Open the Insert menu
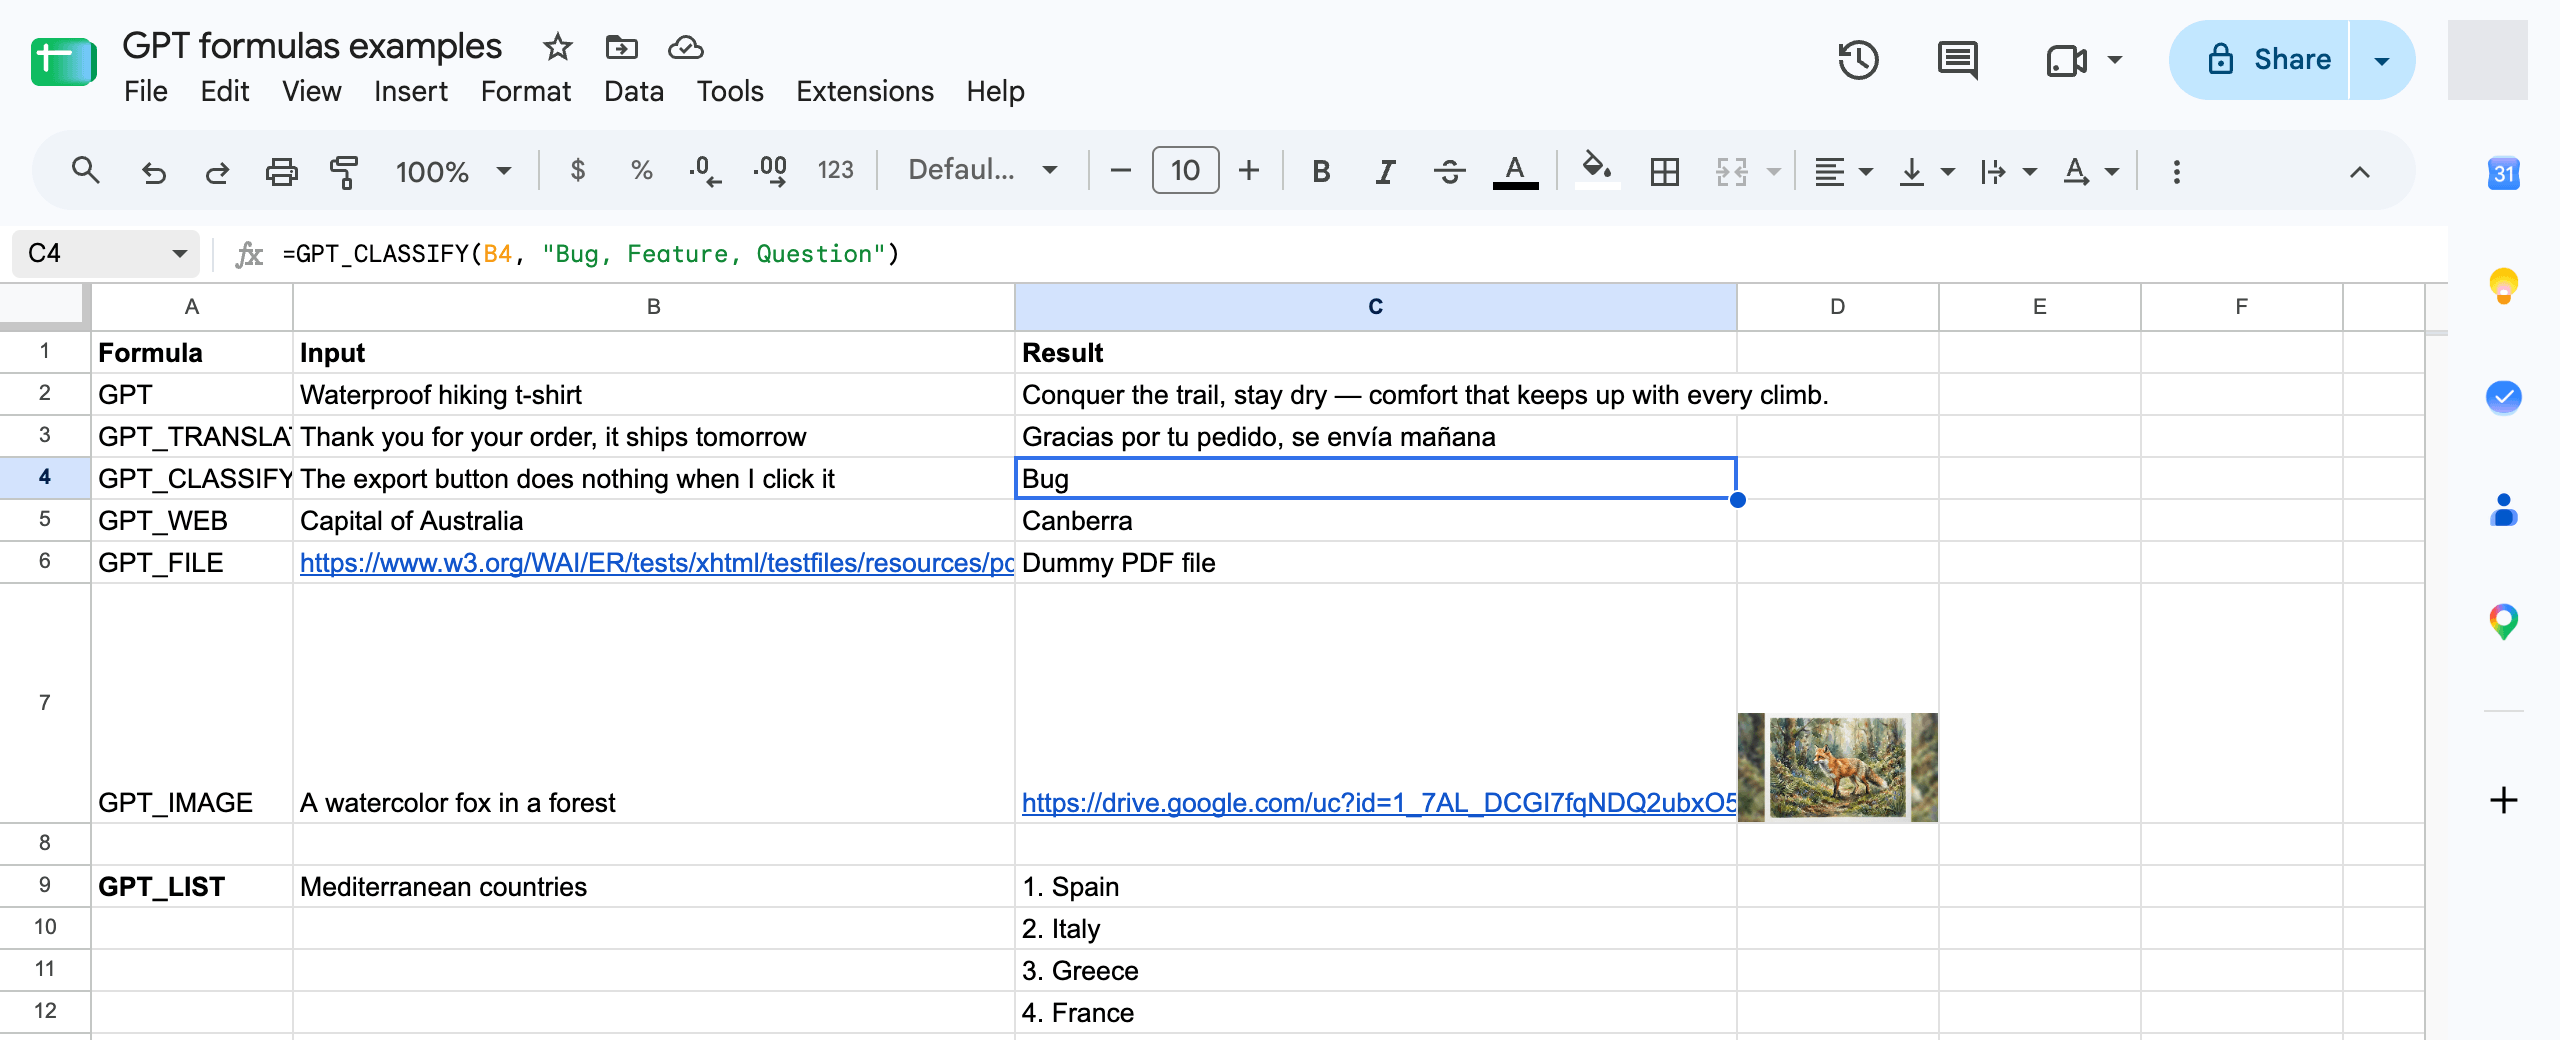Screen dimensions: 2560x1040 click(x=410, y=91)
